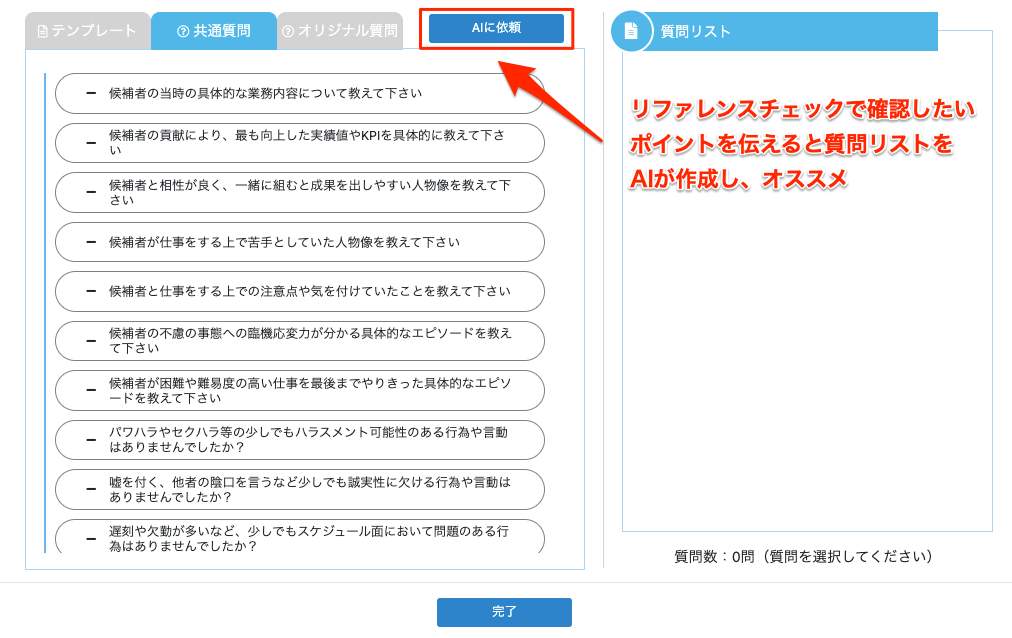Select question about 相性が良く成果を出しやすい人物像
Screen dimensions: 1012x638
tap(299, 192)
